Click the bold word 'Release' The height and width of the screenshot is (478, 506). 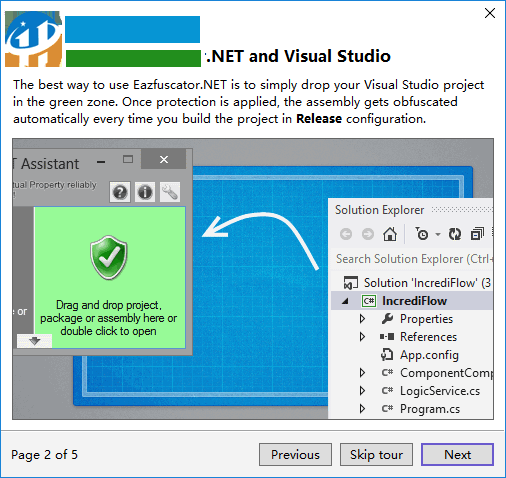[319, 119]
